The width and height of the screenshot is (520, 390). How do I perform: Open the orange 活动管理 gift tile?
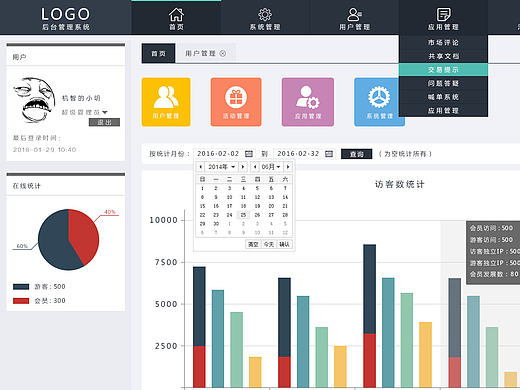pos(236,102)
